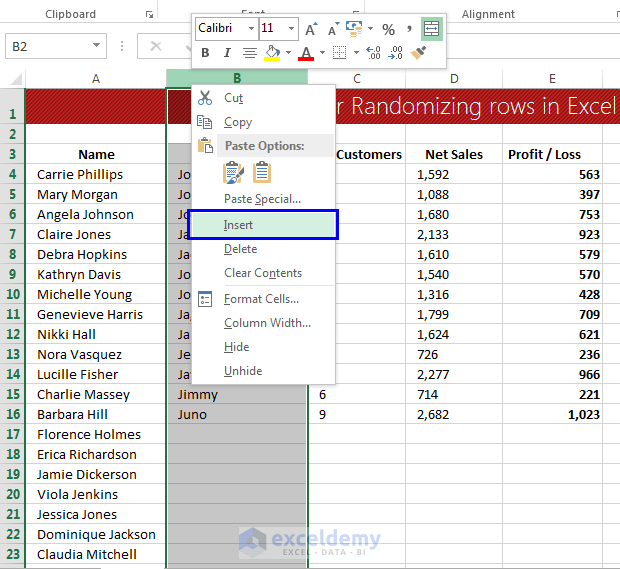
Task: Select Profit / Loss header cell
Action: click(x=552, y=154)
